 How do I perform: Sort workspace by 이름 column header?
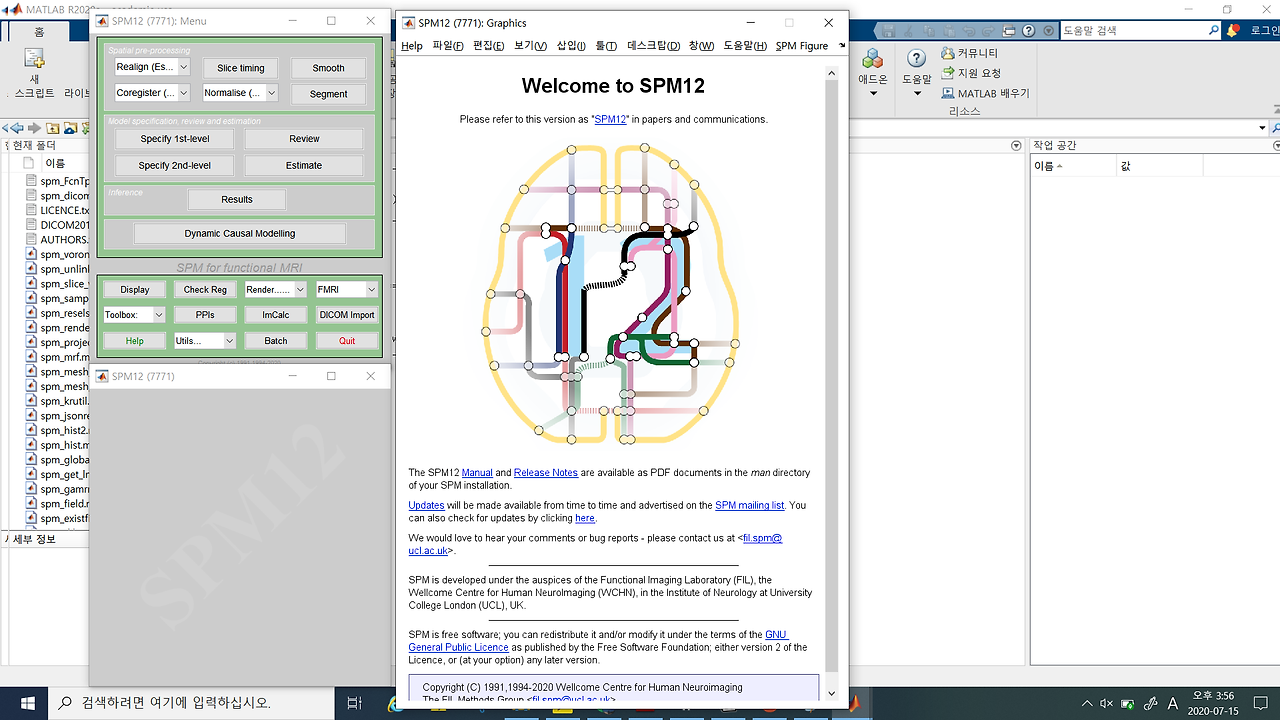[1074, 166]
